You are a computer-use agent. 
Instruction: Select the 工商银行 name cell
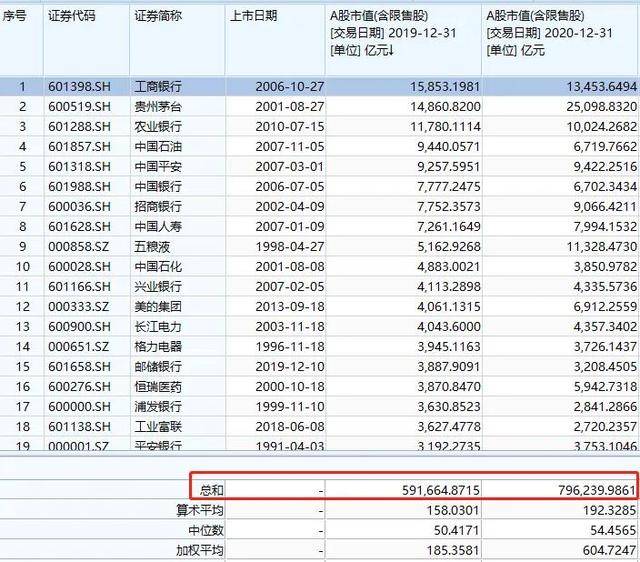tap(158, 87)
